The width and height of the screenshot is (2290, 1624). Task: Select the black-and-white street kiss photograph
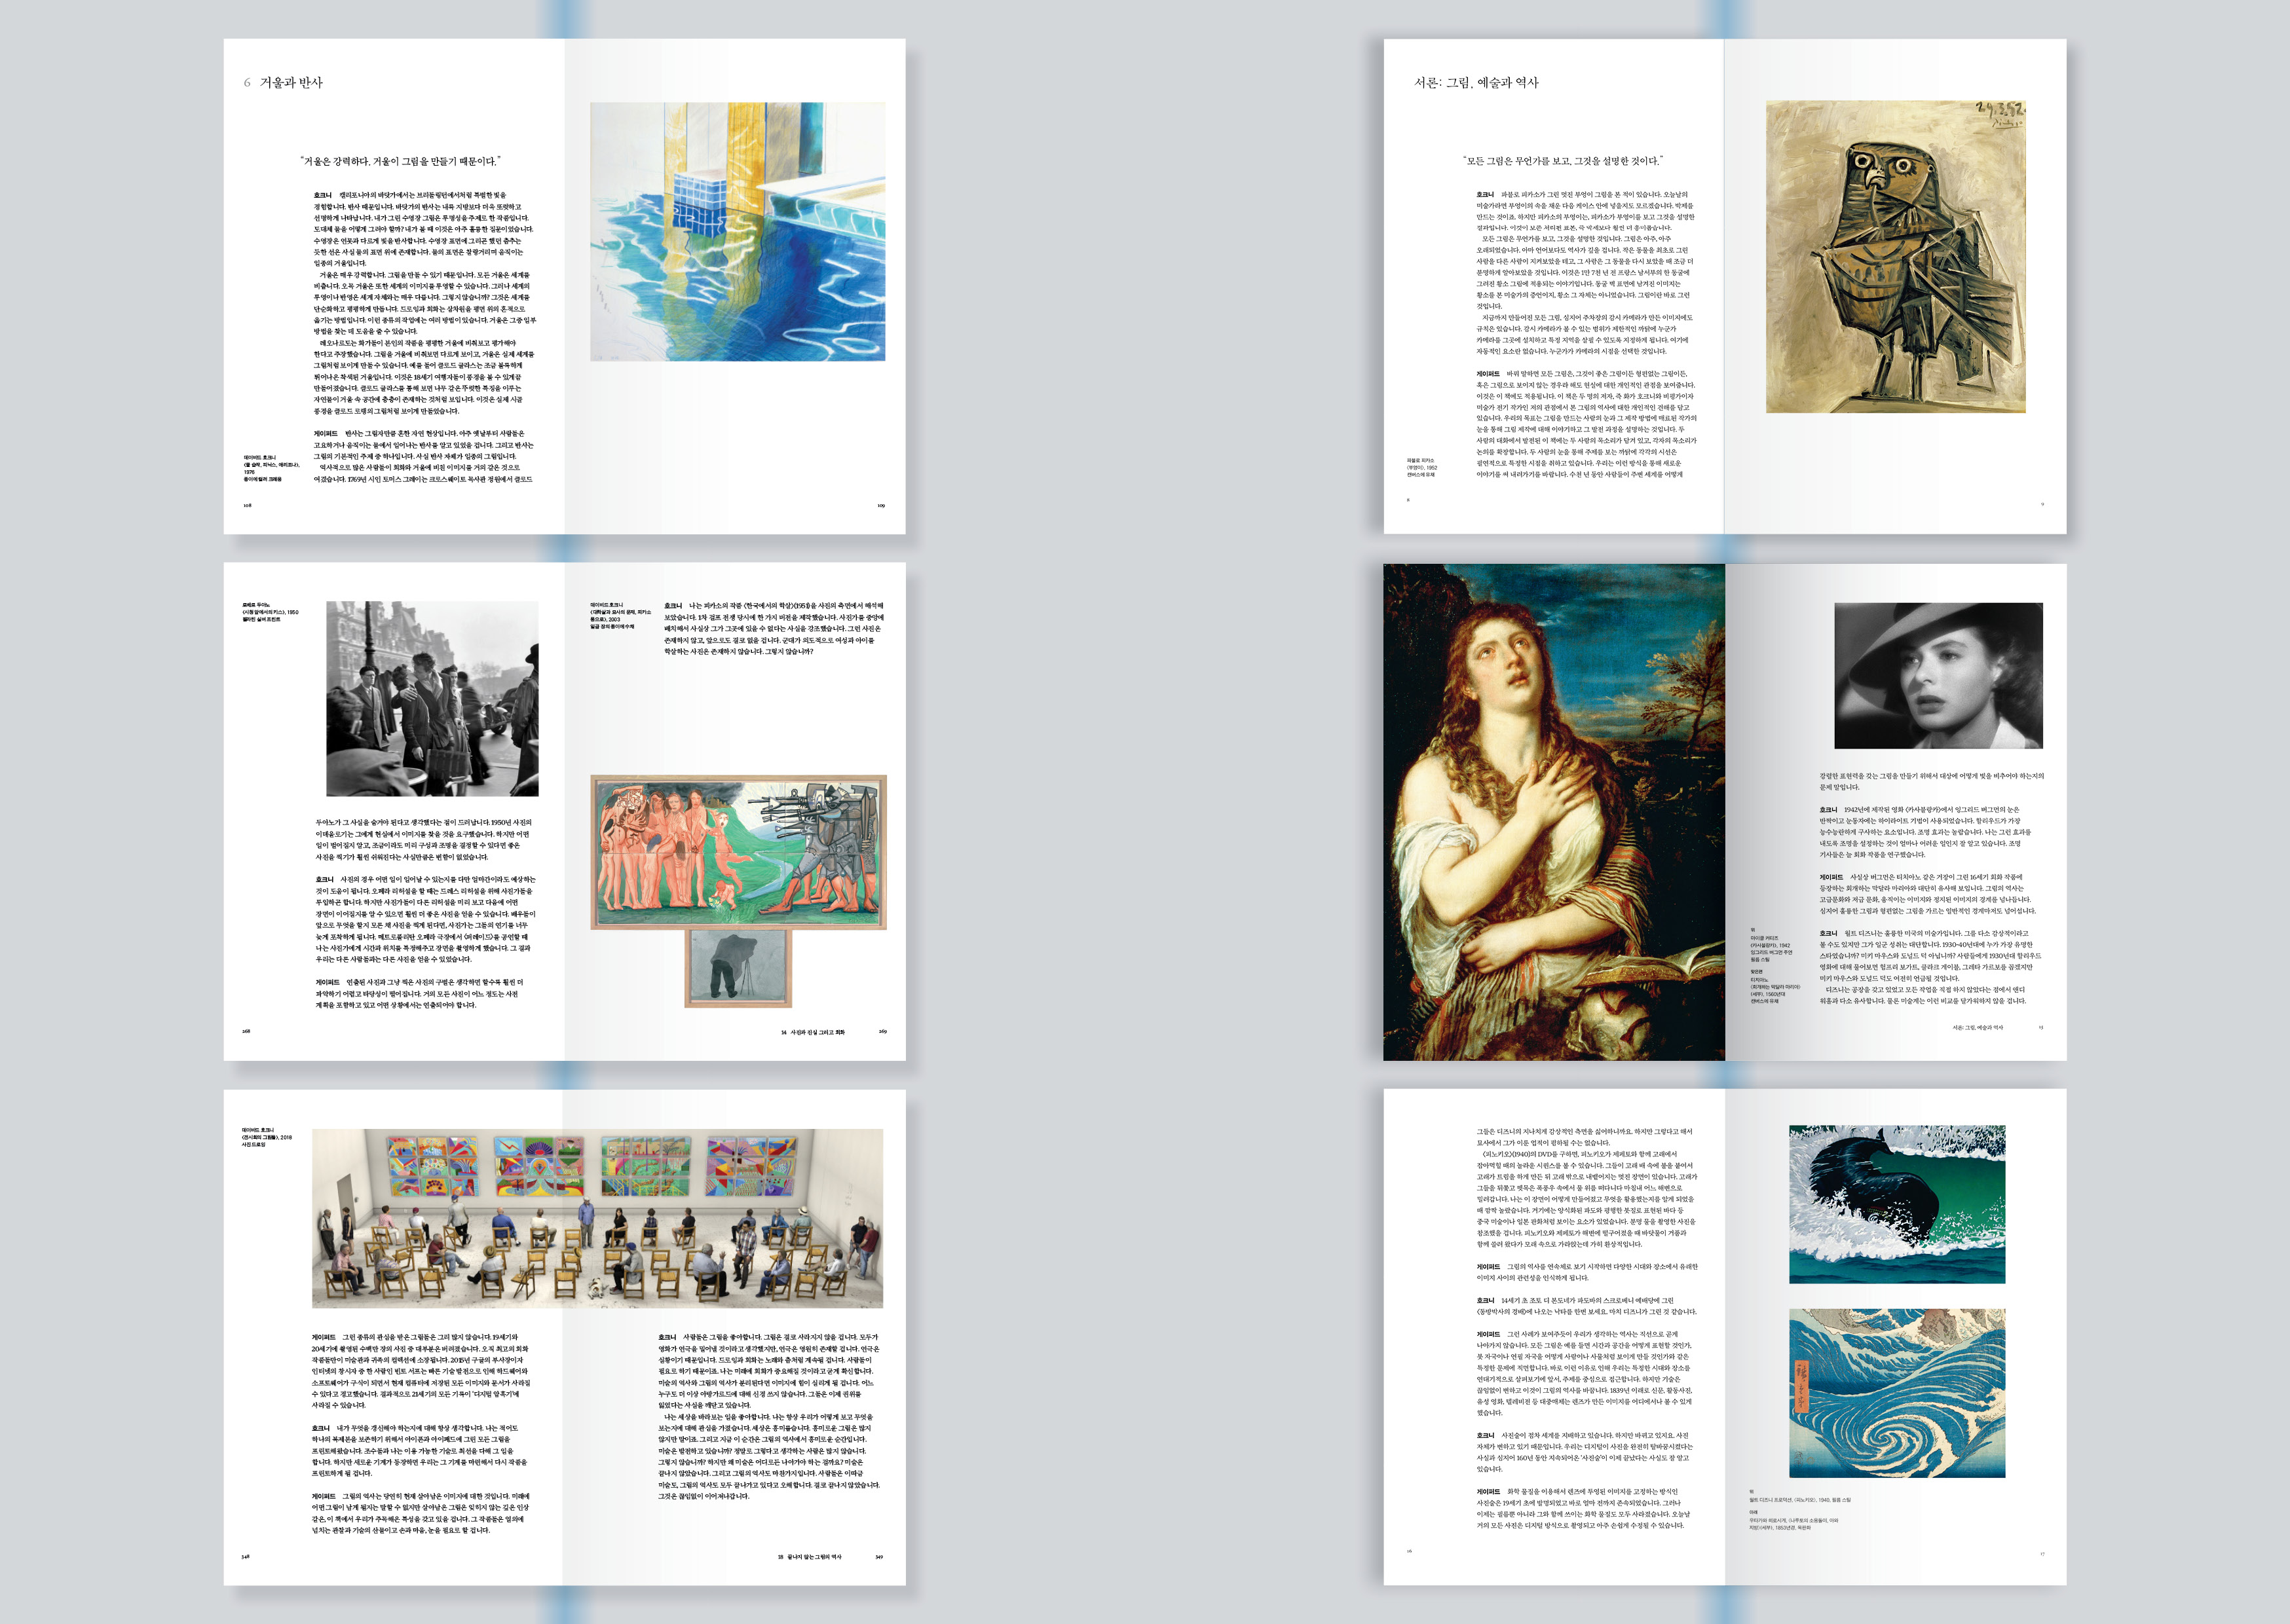pos(432,698)
